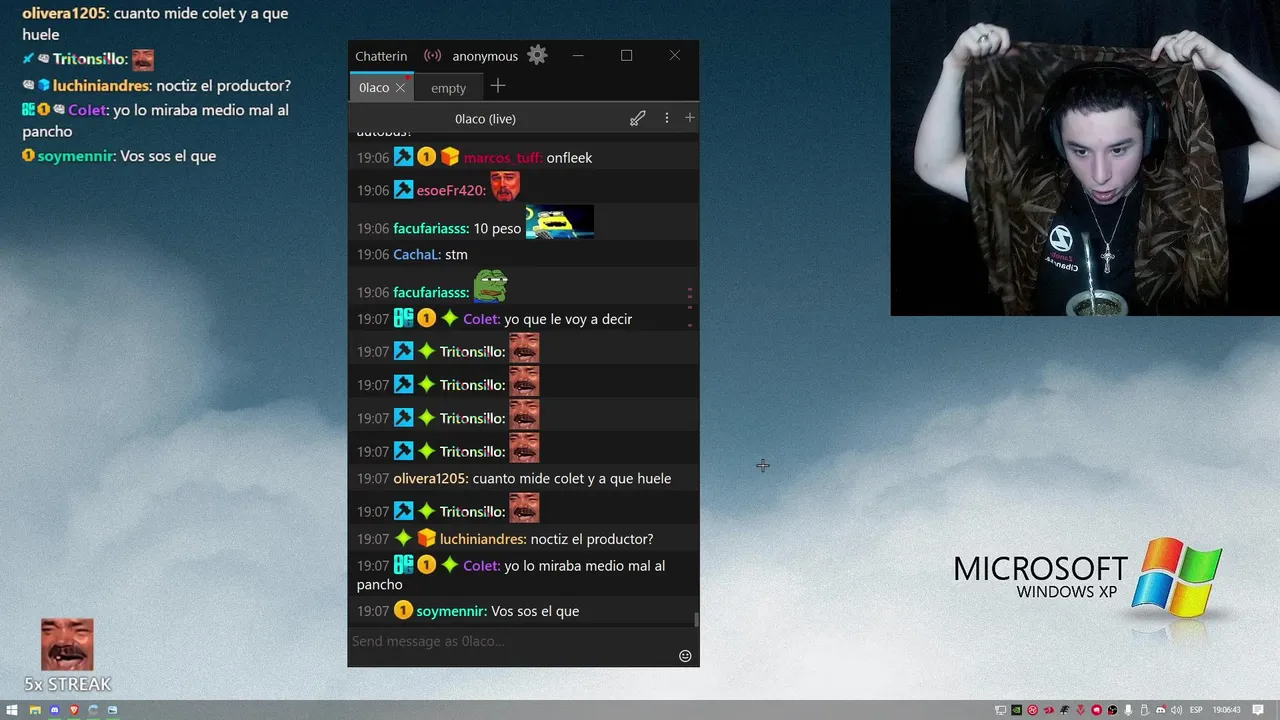This screenshot has height=720, width=1280.
Task: Click esoeFr420's face emote
Action: [505, 186]
